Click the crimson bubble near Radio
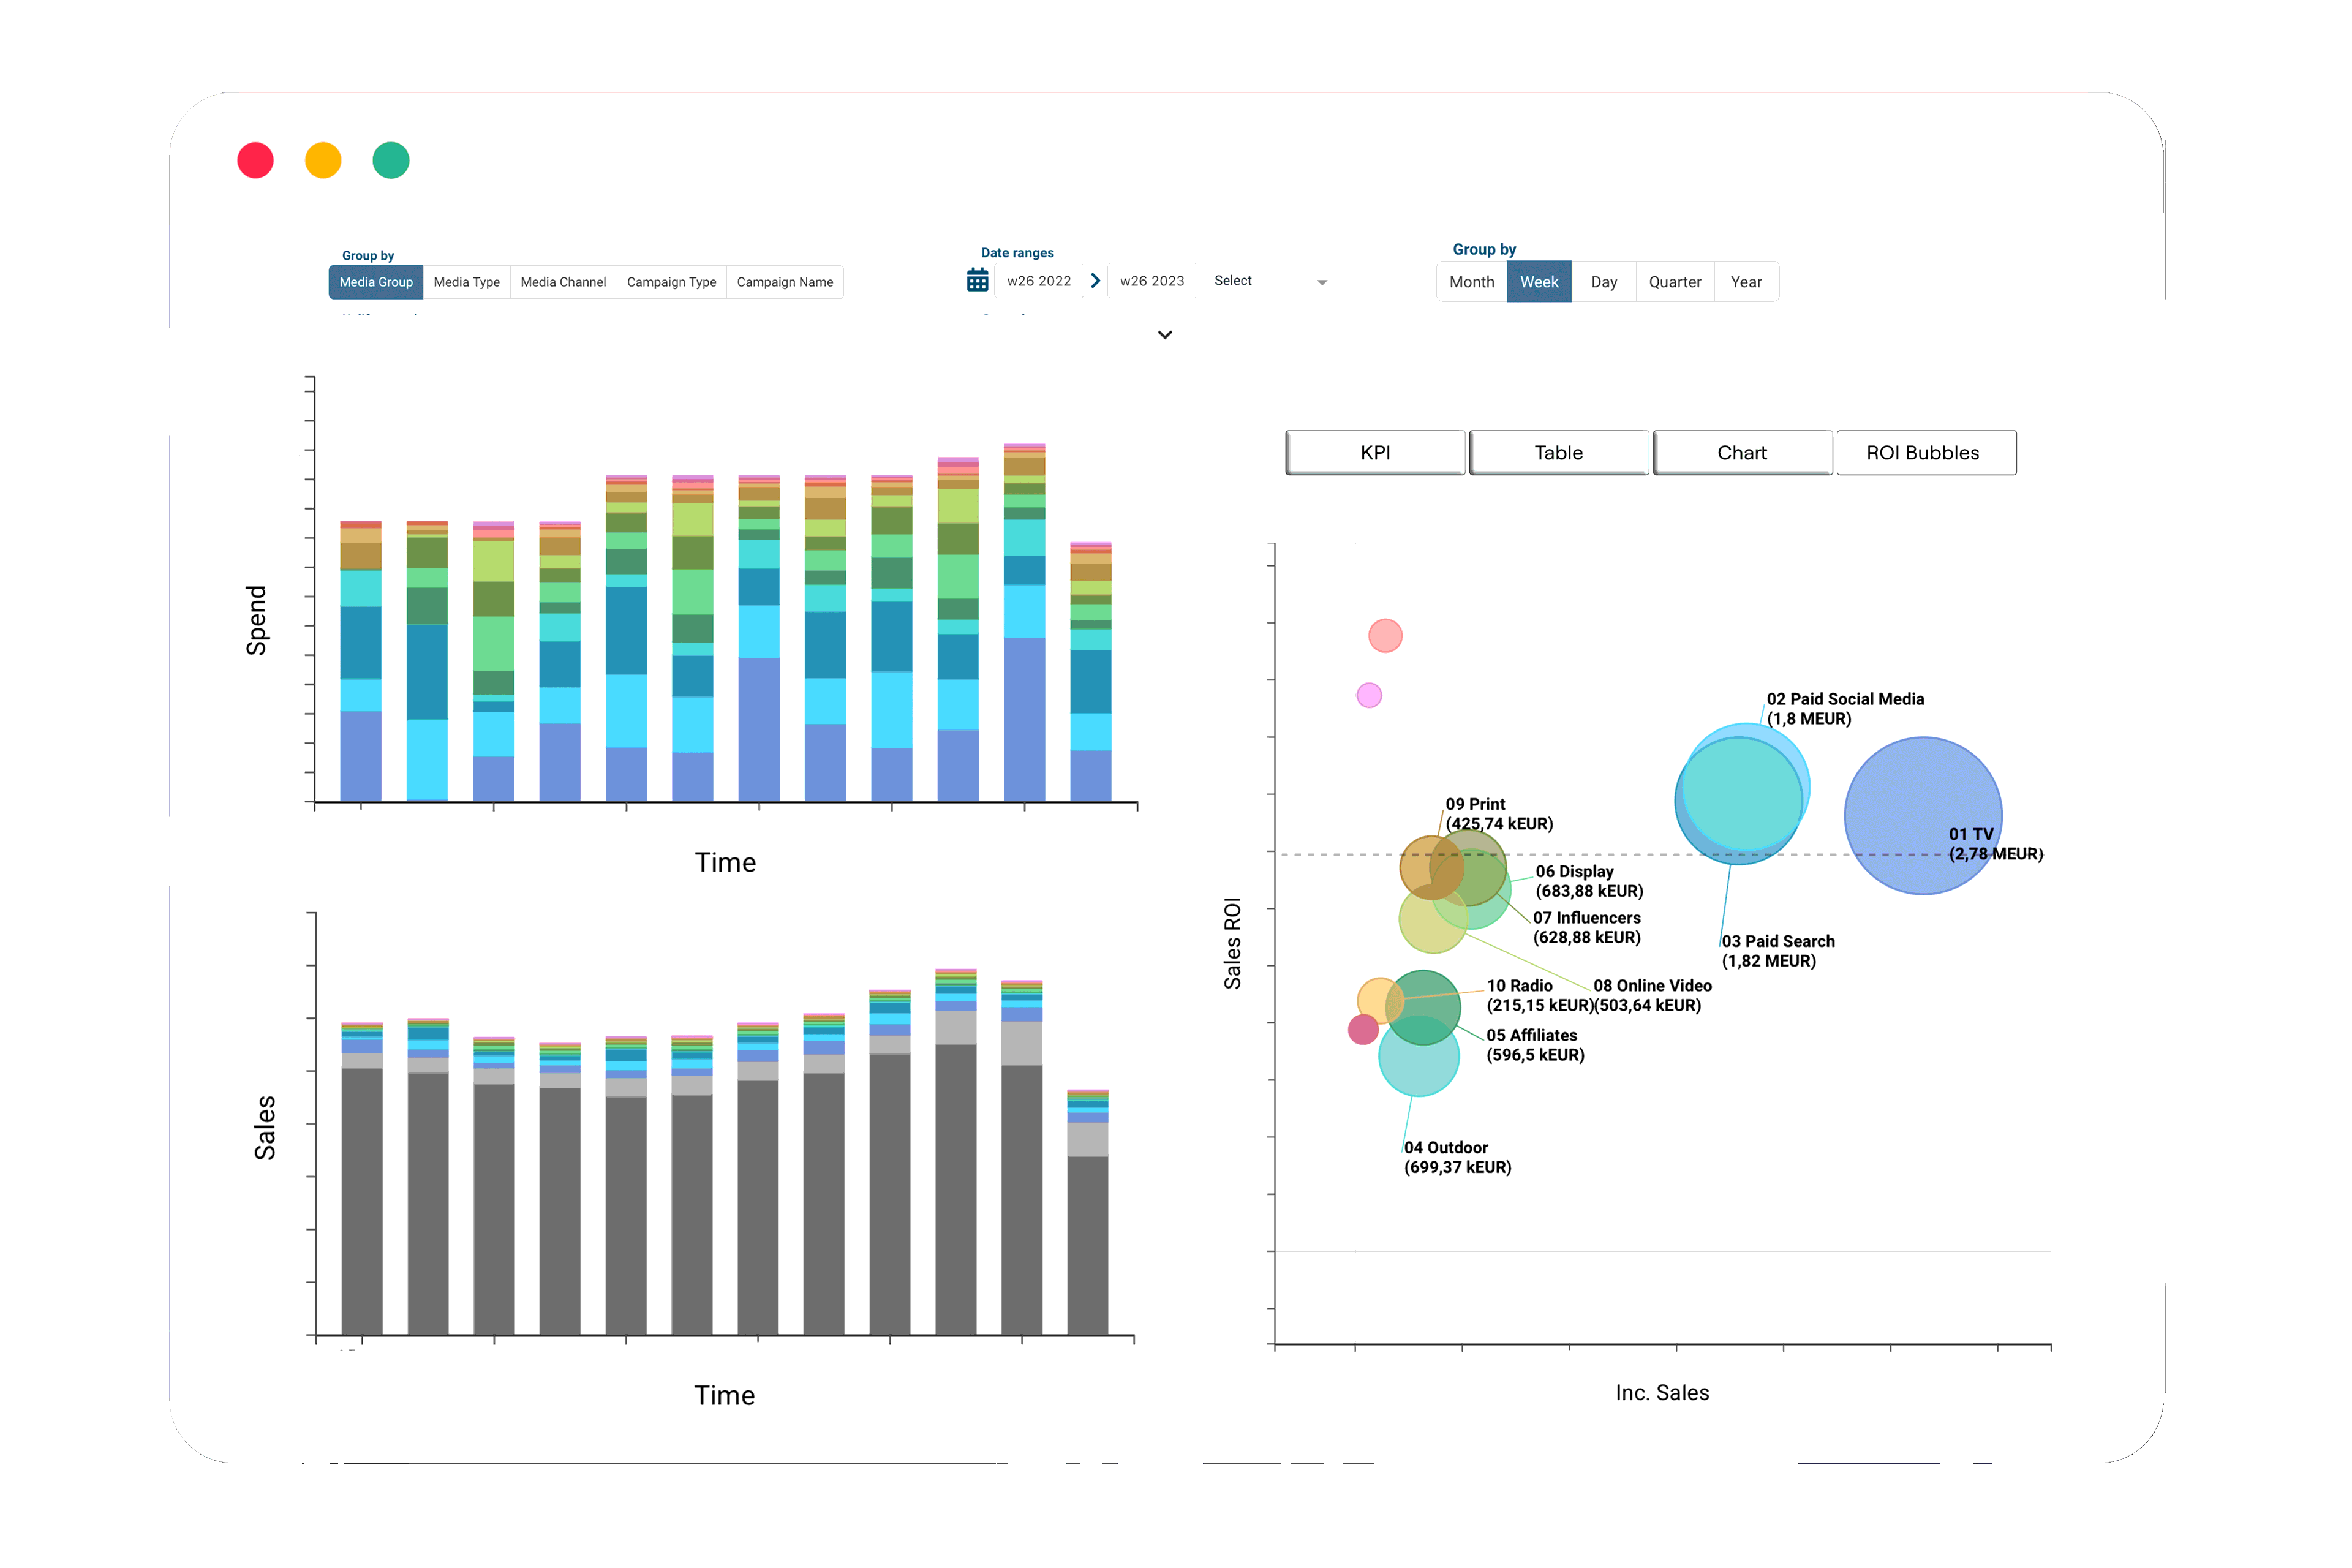 (1363, 1029)
